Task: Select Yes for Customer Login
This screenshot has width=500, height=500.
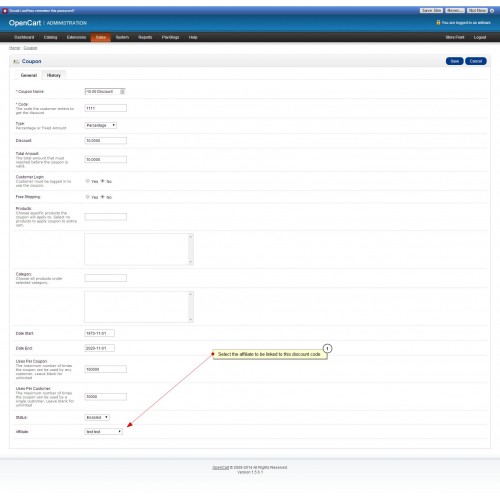Action: click(88, 181)
